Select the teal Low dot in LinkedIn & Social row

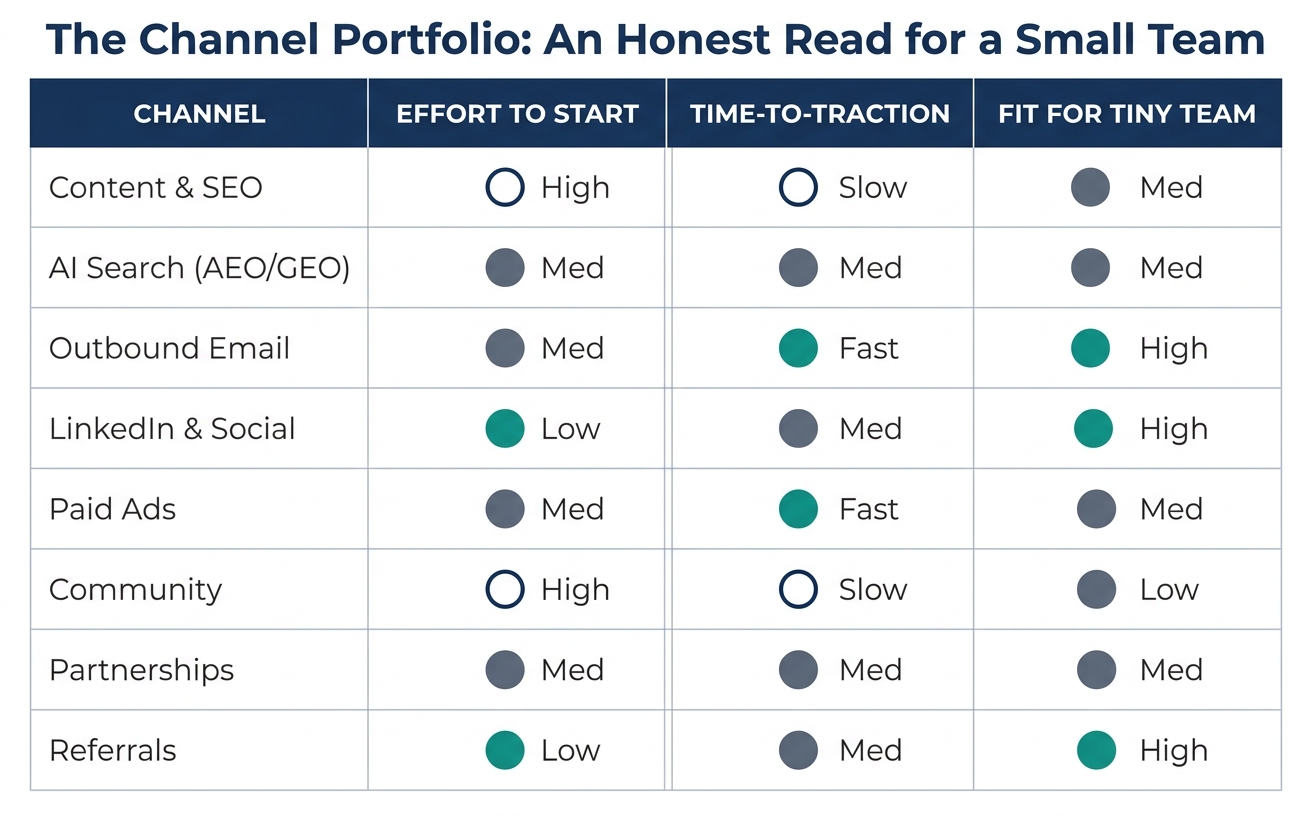(x=505, y=429)
